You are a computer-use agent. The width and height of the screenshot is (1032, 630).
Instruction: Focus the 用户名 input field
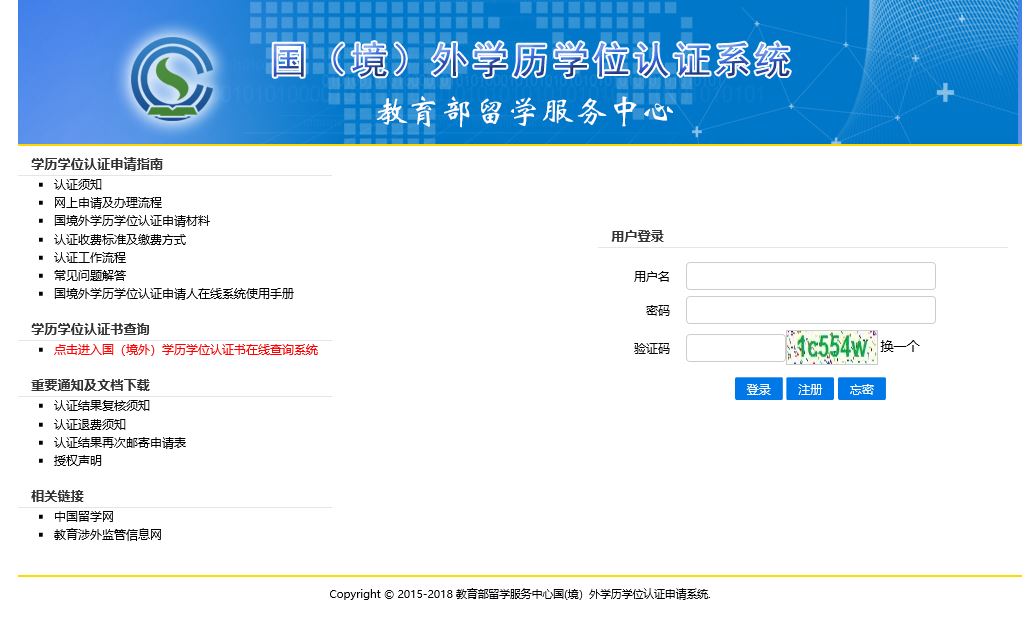click(x=810, y=276)
